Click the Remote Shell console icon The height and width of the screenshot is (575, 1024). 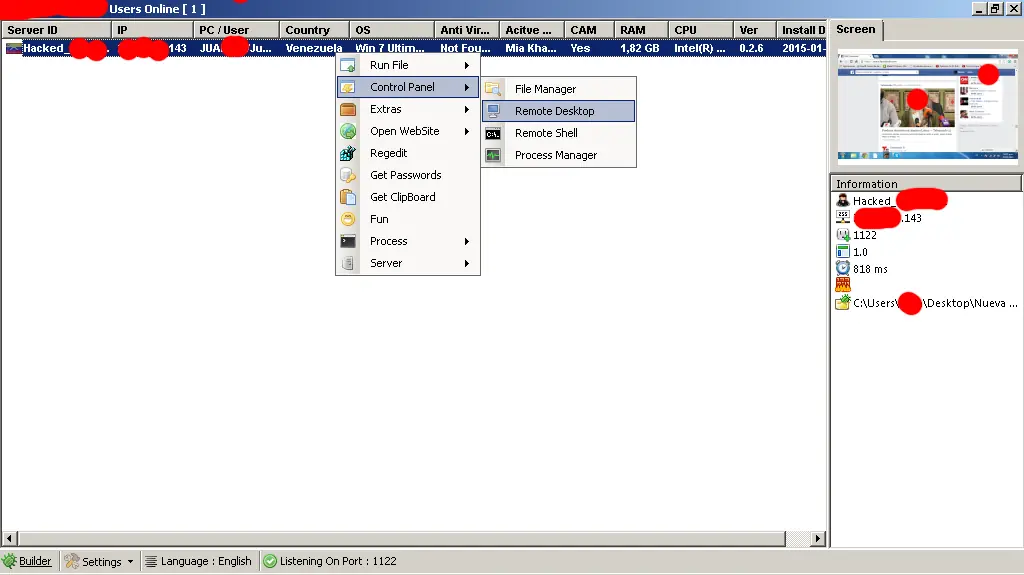point(493,133)
